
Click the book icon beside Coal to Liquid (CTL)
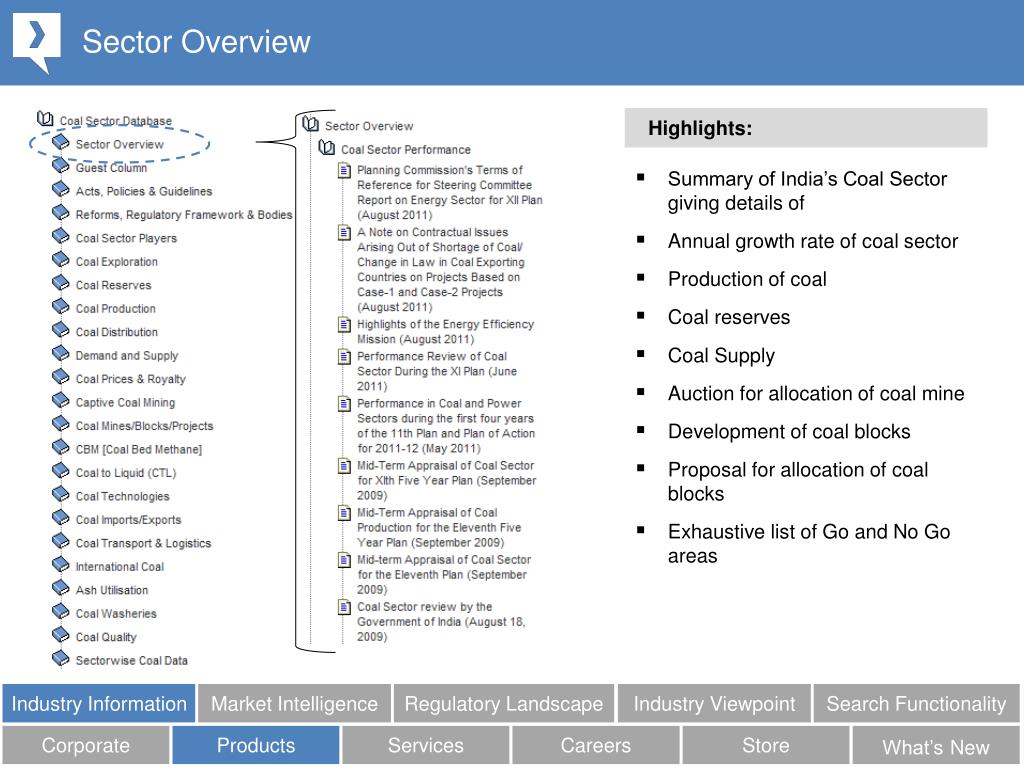(x=61, y=472)
